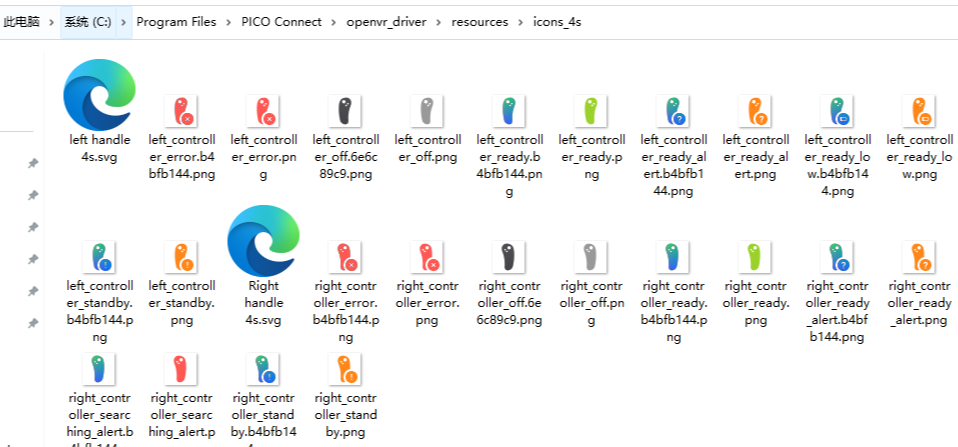
Task: Go to the resources folder breadcrumb
Action: [x=480, y=22]
